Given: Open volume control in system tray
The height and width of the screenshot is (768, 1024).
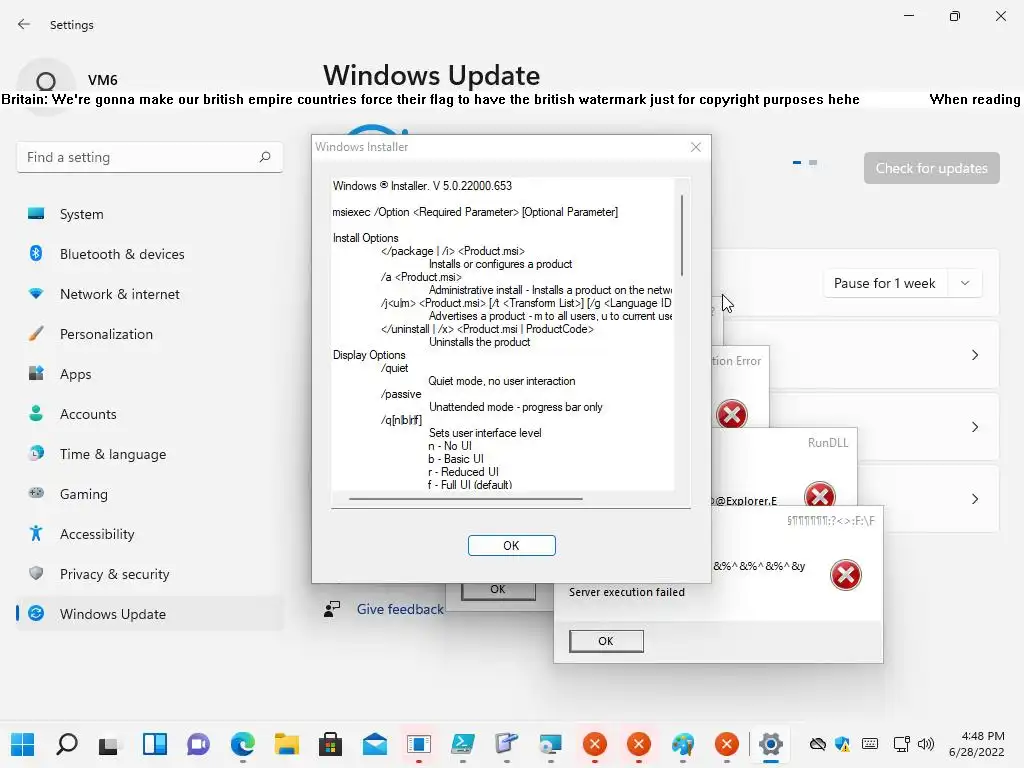Looking at the screenshot, I should click(x=925, y=744).
